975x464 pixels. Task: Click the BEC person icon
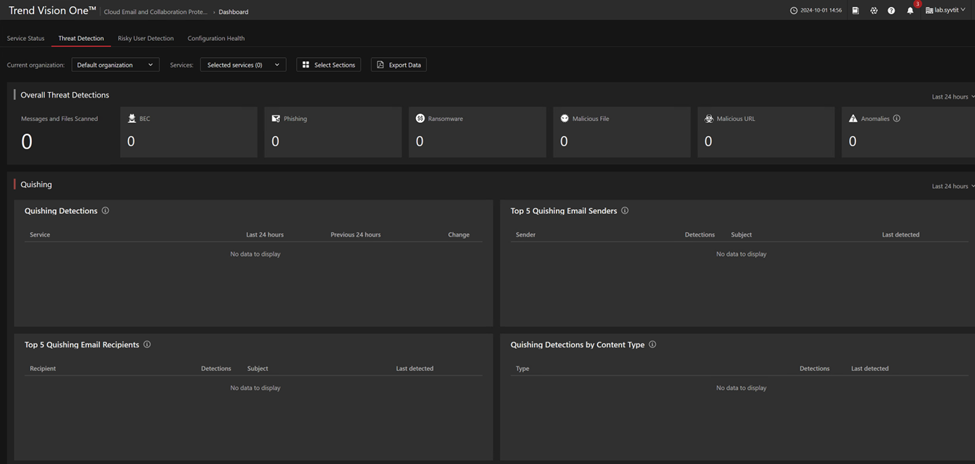pos(132,118)
